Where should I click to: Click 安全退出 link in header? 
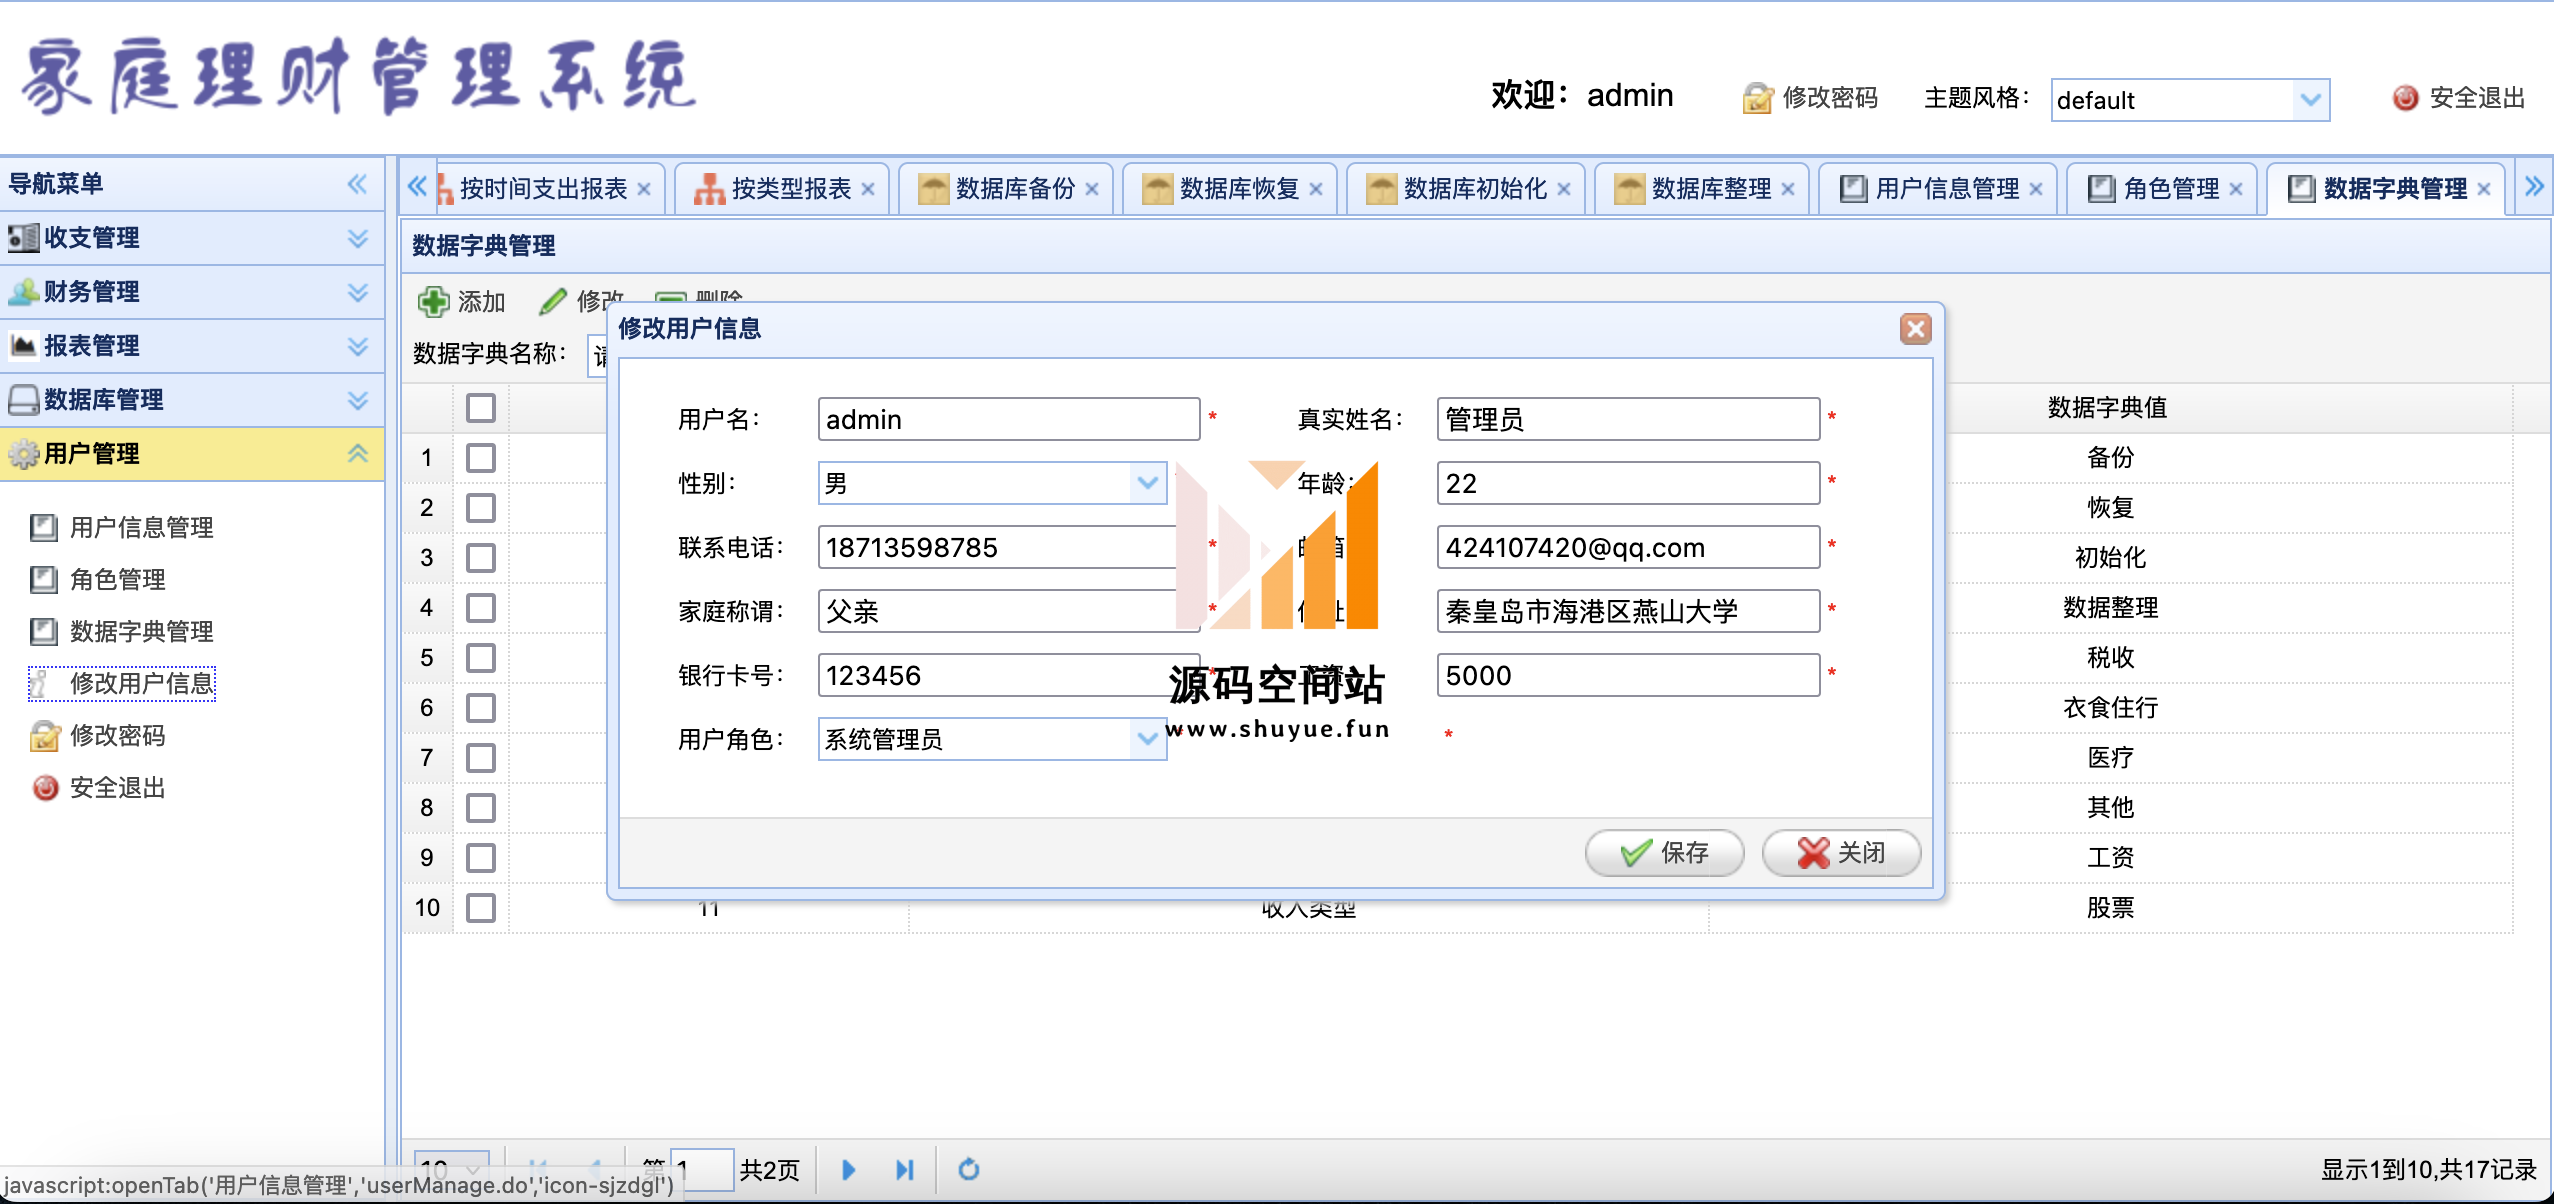[2477, 98]
